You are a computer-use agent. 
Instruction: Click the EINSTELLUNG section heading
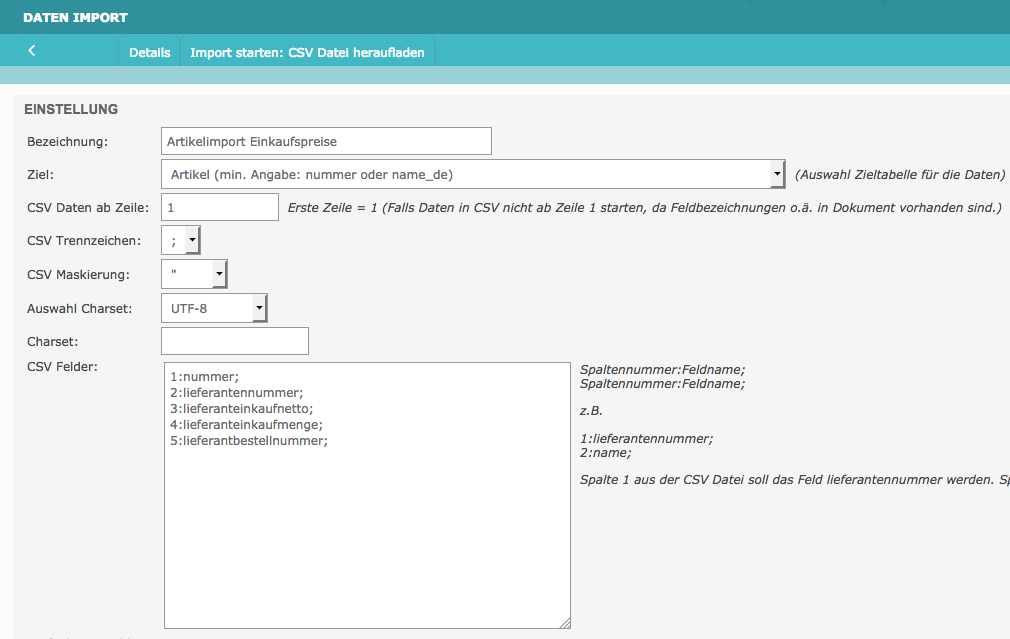point(71,109)
